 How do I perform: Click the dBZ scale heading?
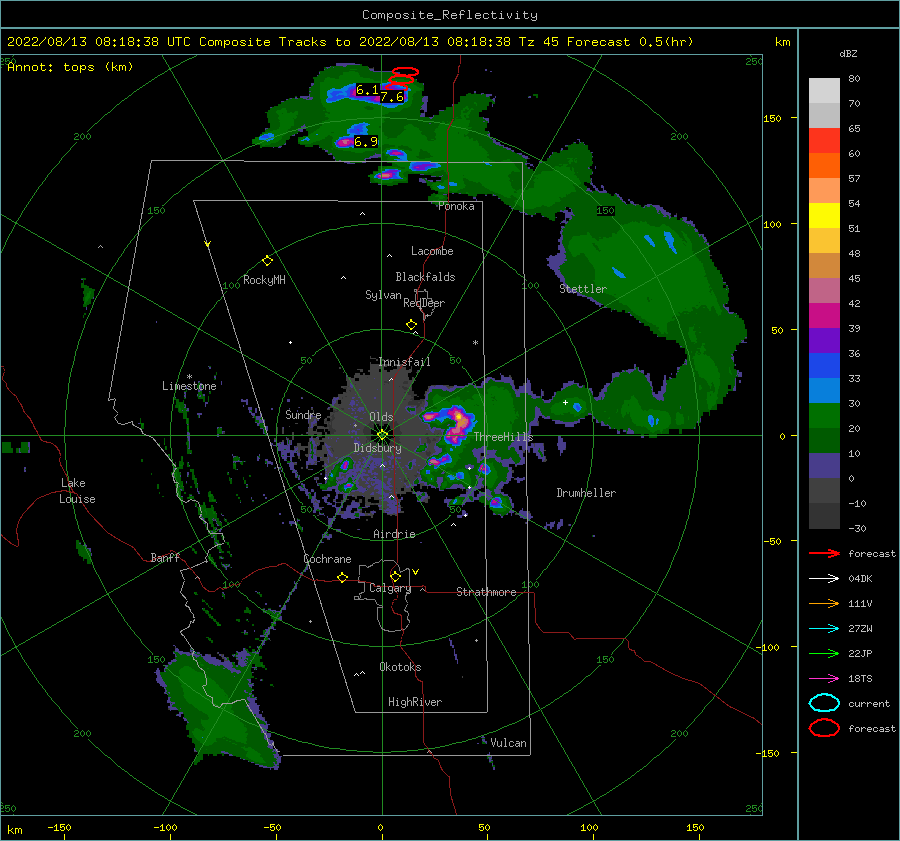[848, 53]
